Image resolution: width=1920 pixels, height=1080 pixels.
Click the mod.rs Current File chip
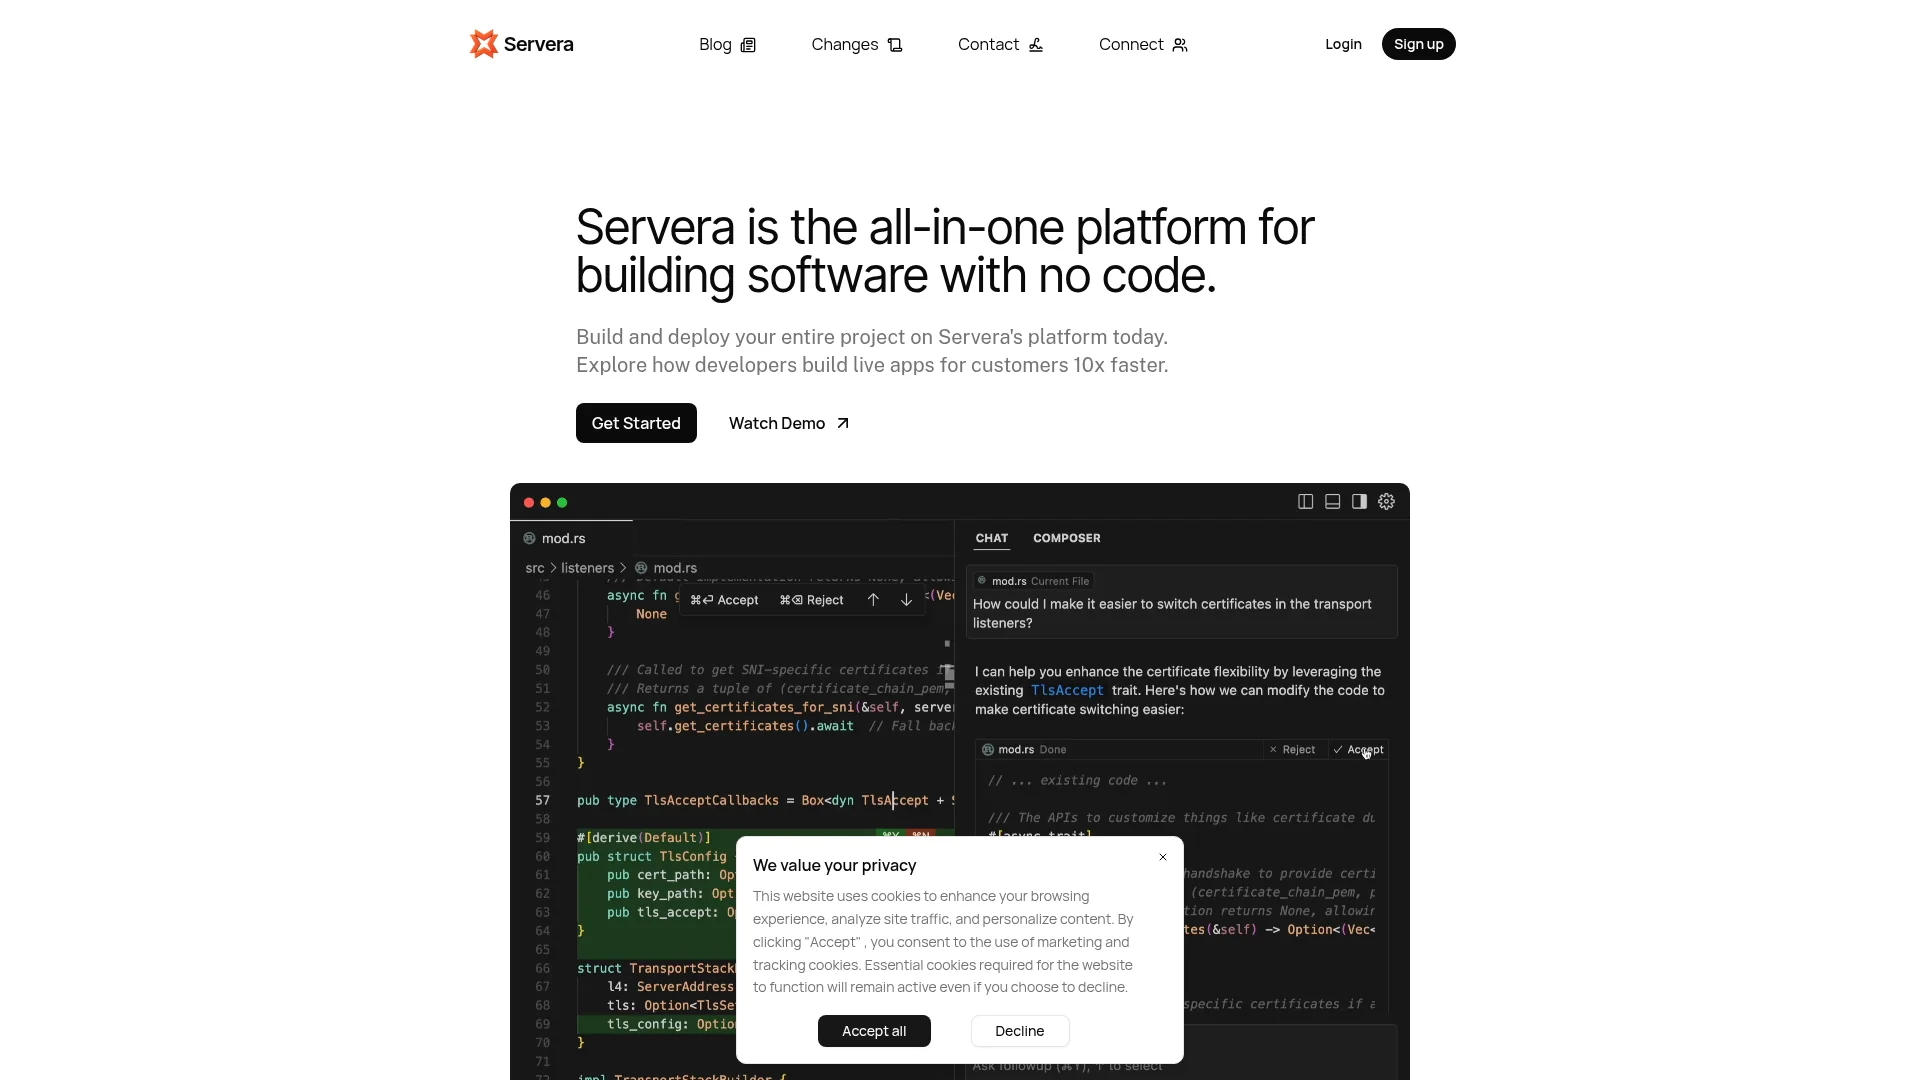pos(1033,581)
